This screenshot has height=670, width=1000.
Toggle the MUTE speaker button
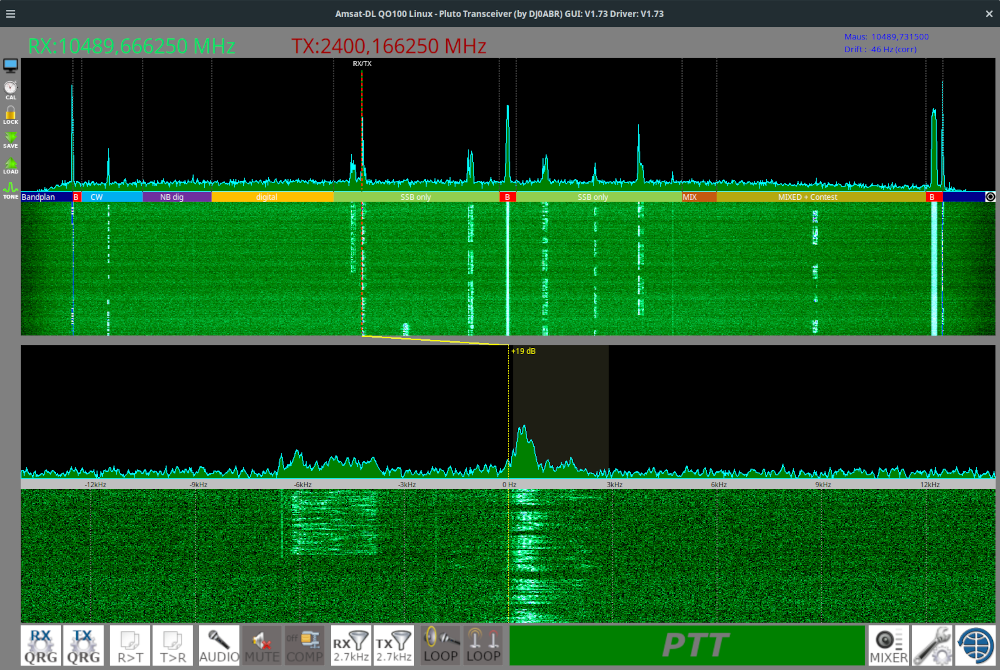point(262,645)
